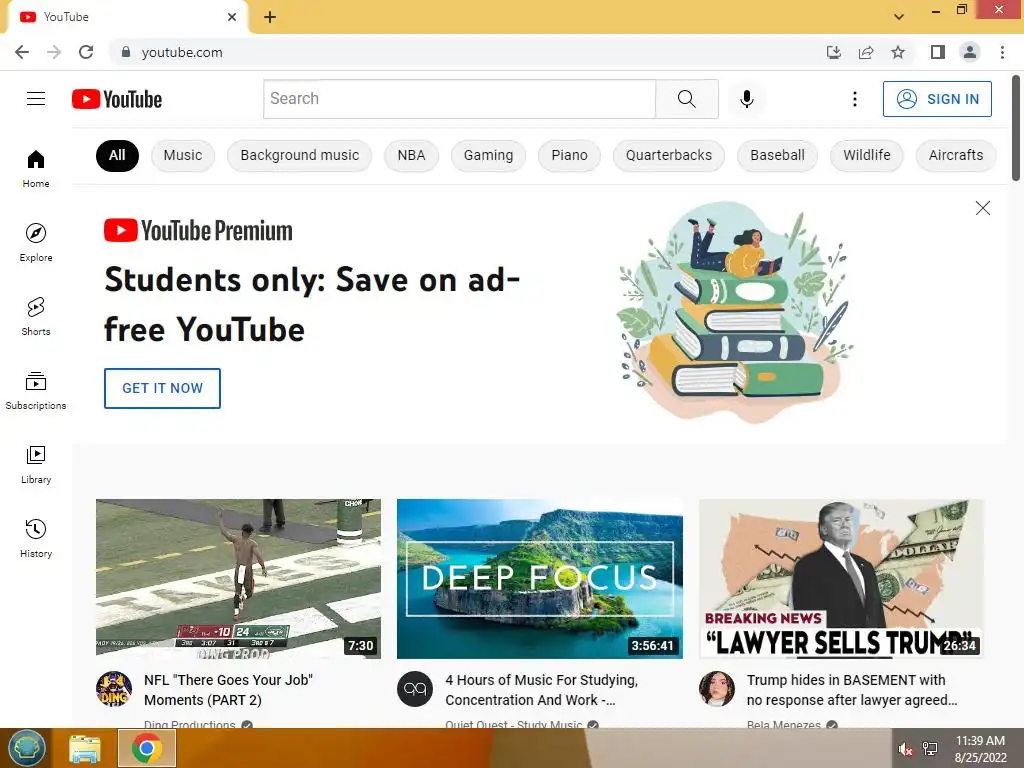Click browser forward arrow
Viewport: 1024px width, 768px height.
pos(54,52)
